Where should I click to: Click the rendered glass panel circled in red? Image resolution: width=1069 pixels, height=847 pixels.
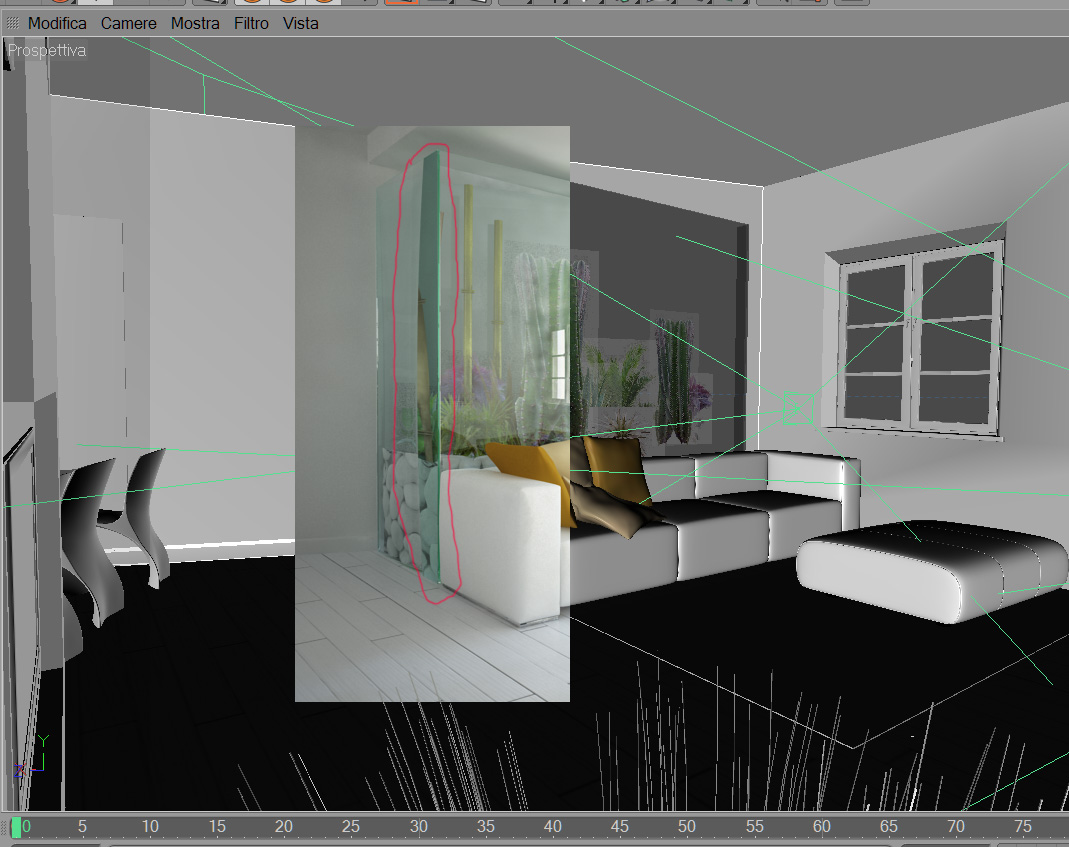(427, 372)
